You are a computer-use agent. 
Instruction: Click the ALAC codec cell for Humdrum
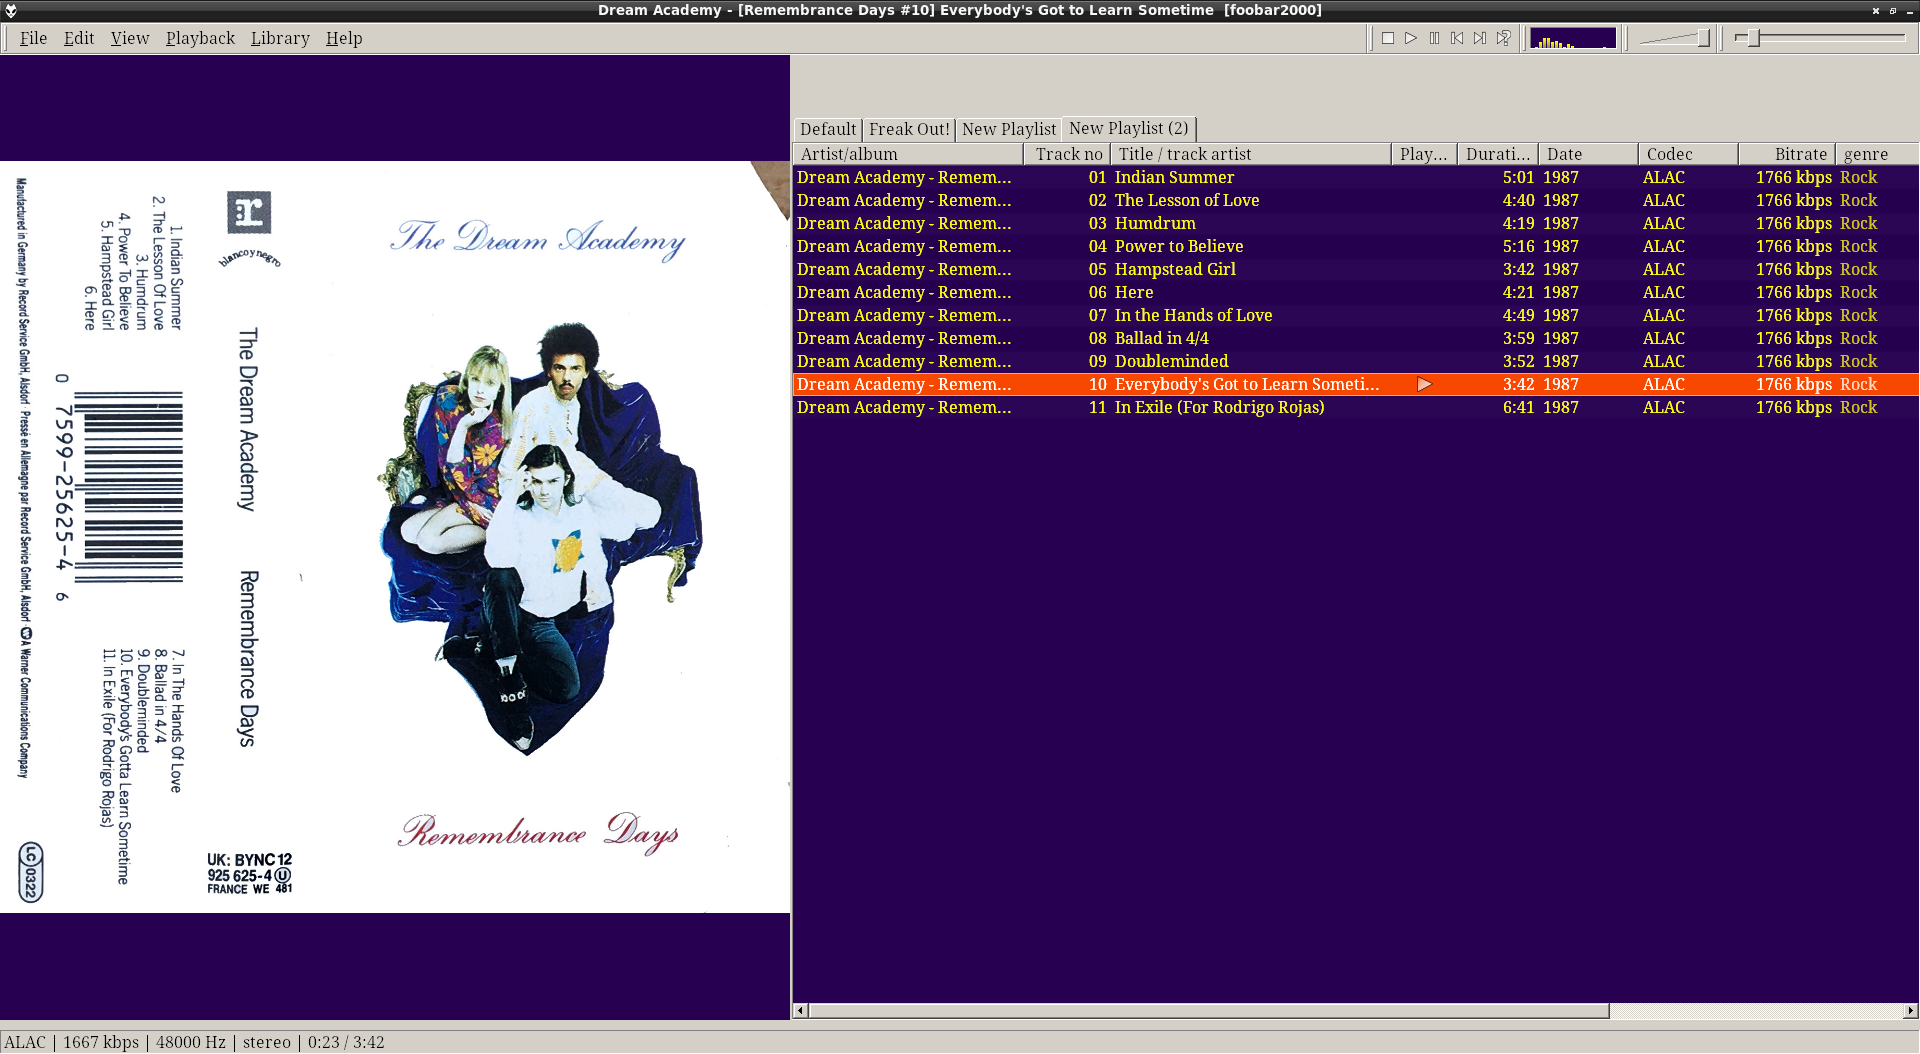coord(1664,223)
